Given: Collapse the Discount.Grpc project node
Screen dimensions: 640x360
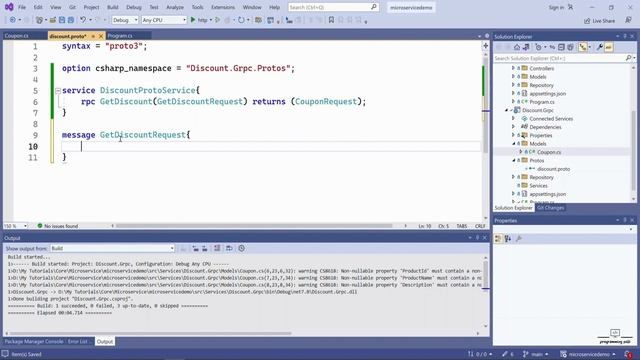Looking at the screenshot, I should tap(507, 110).
